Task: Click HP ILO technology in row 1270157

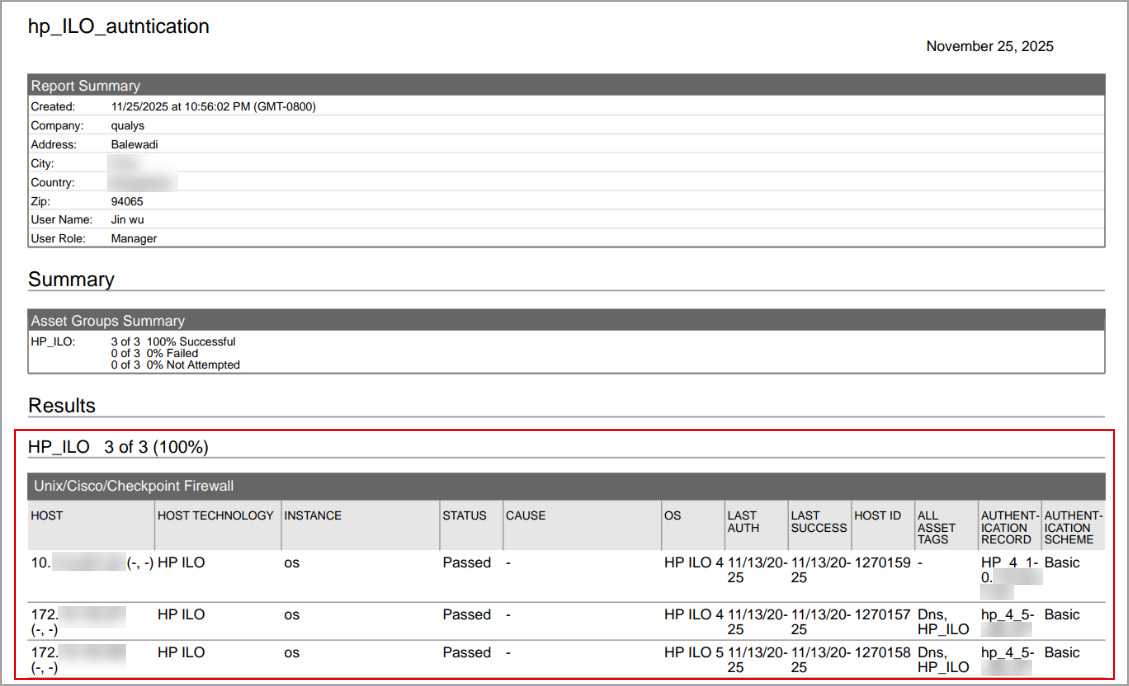Action: point(181,614)
